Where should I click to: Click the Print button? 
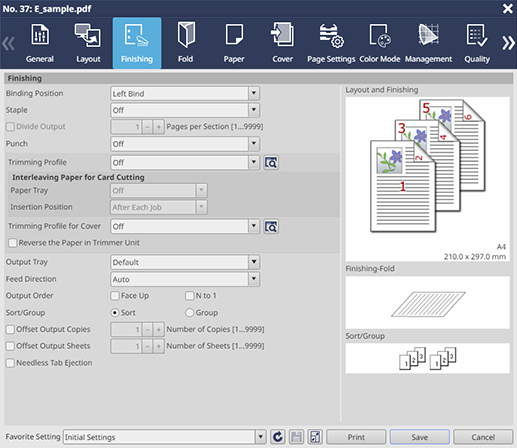pyautogui.click(x=356, y=437)
